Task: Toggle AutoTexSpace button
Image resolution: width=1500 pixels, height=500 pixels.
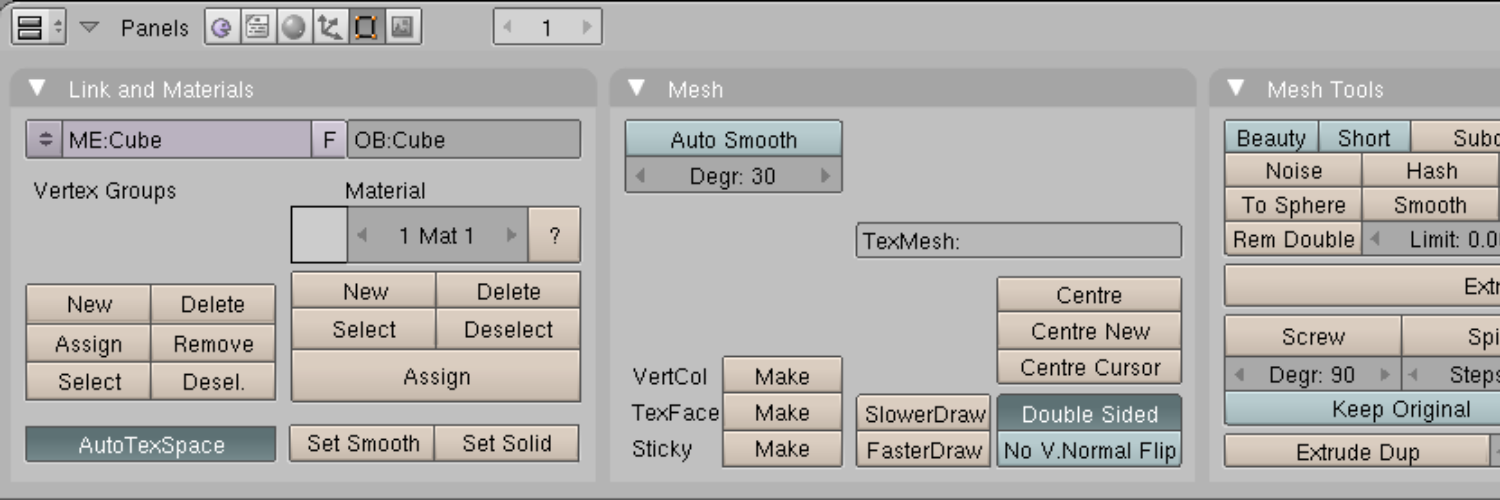Action: pyautogui.click(x=151, y=445)
